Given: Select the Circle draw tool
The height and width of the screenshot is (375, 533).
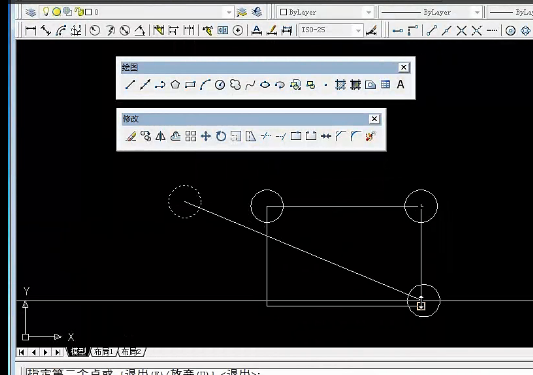Looking at the screenshot, I should 220,85.
